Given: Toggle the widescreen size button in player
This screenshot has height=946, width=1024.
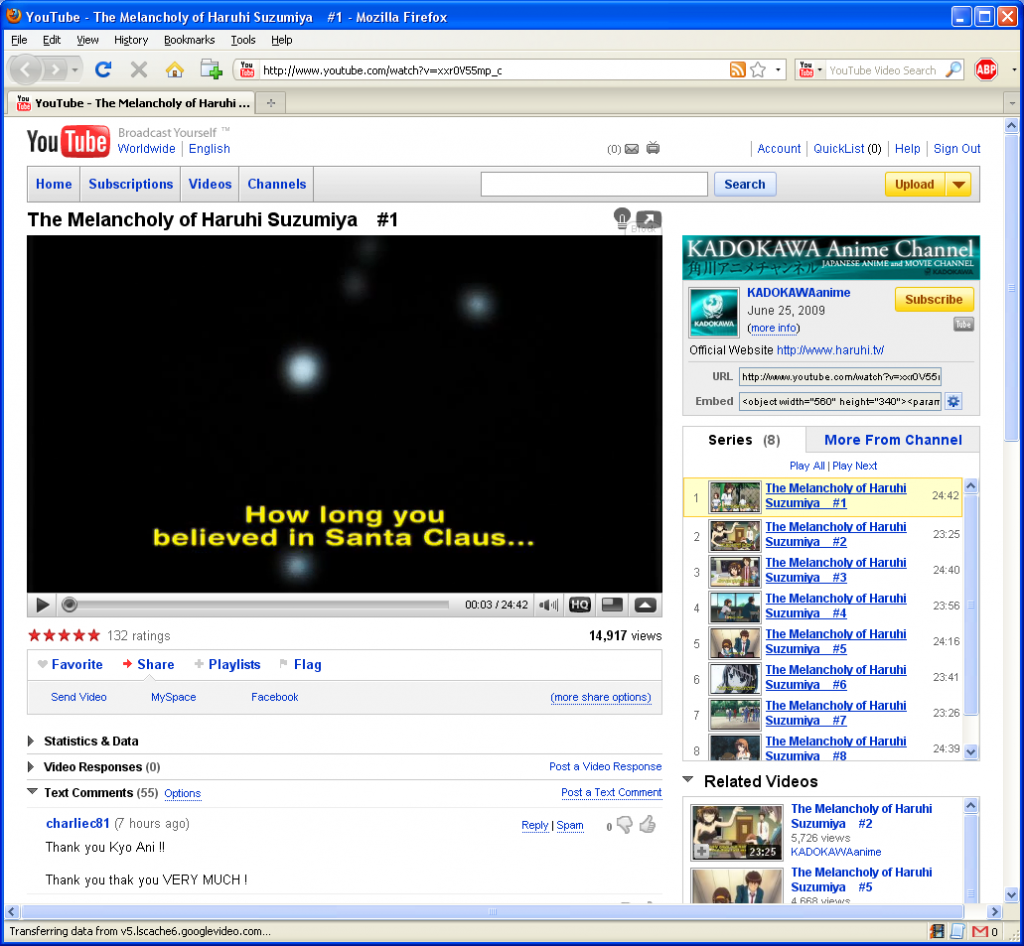Looking at the screenshot, I should 612,605.
